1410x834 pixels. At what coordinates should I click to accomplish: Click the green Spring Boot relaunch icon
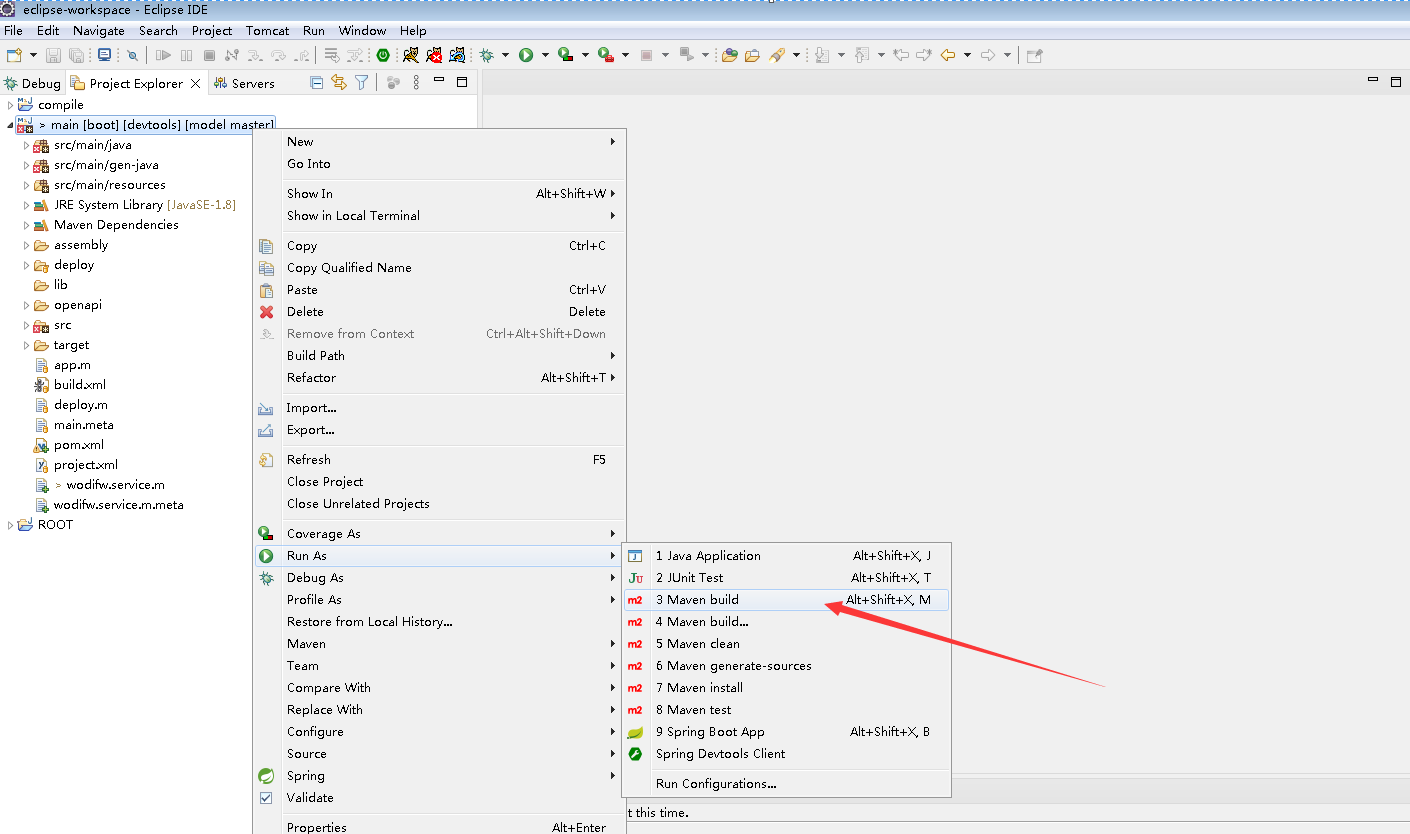click(382, 55)
